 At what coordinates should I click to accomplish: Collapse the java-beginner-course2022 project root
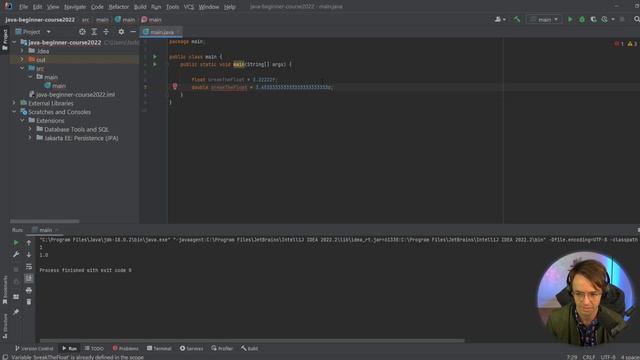[14, 42]
